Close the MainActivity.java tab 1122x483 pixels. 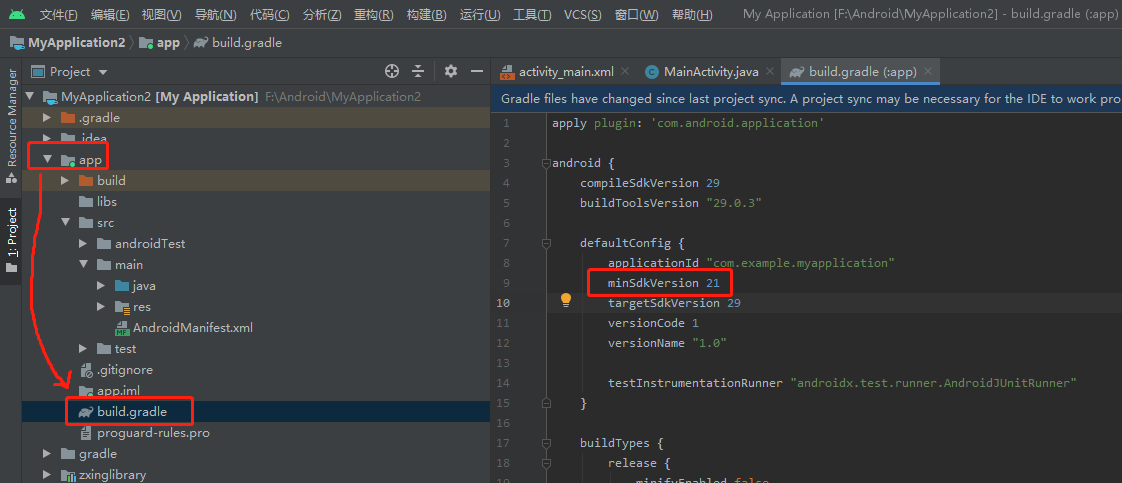[x=770, y=71]
